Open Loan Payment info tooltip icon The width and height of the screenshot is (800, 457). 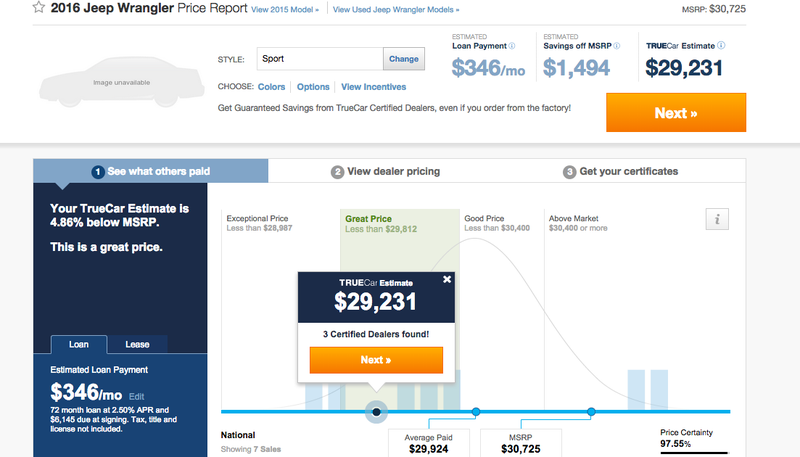point(512,46)
